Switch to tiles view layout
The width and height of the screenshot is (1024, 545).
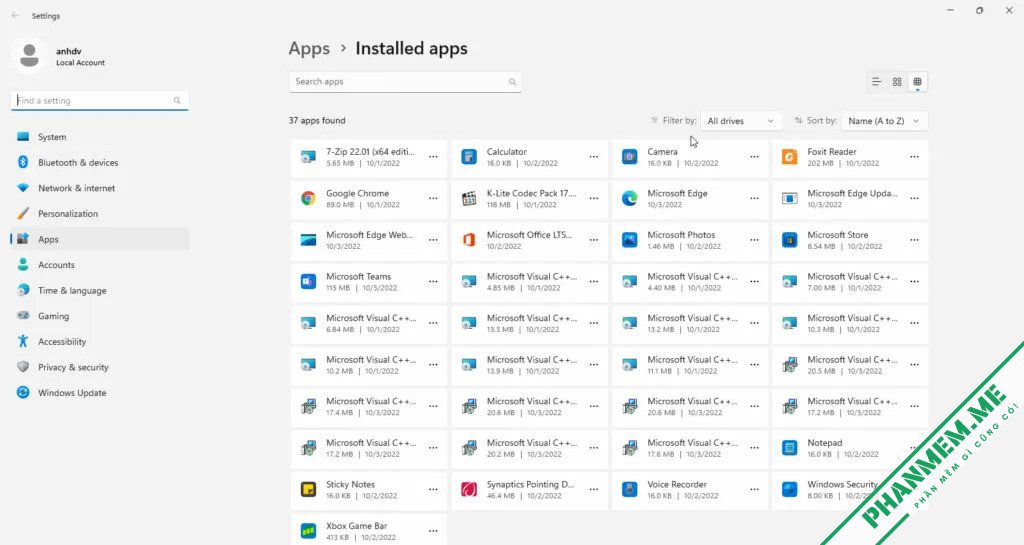pos(917,82)
